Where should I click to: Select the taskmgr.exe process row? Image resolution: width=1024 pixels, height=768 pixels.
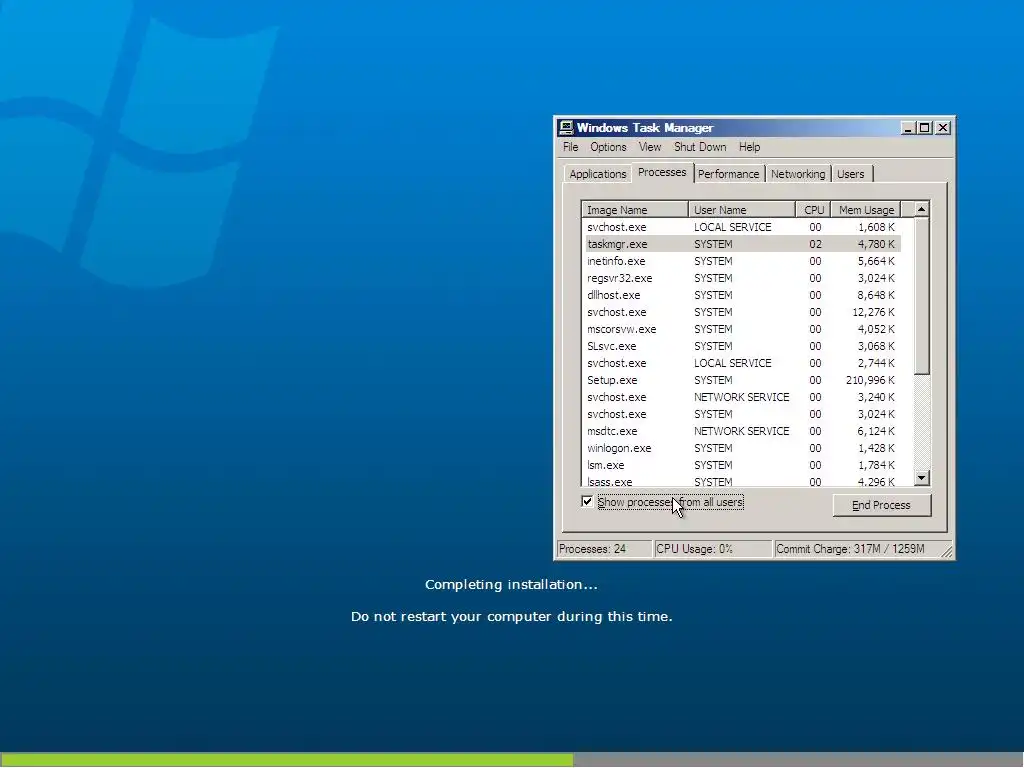(741, 244)
